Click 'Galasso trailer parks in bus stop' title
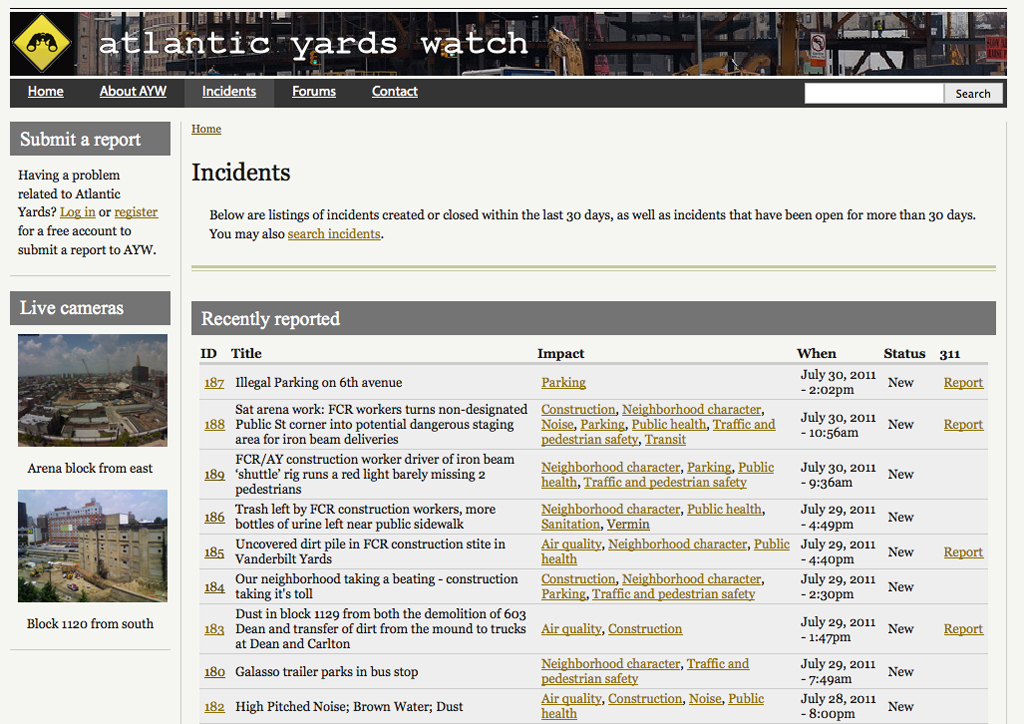Viewport: 1024px width, 724px height. (327, 672)
